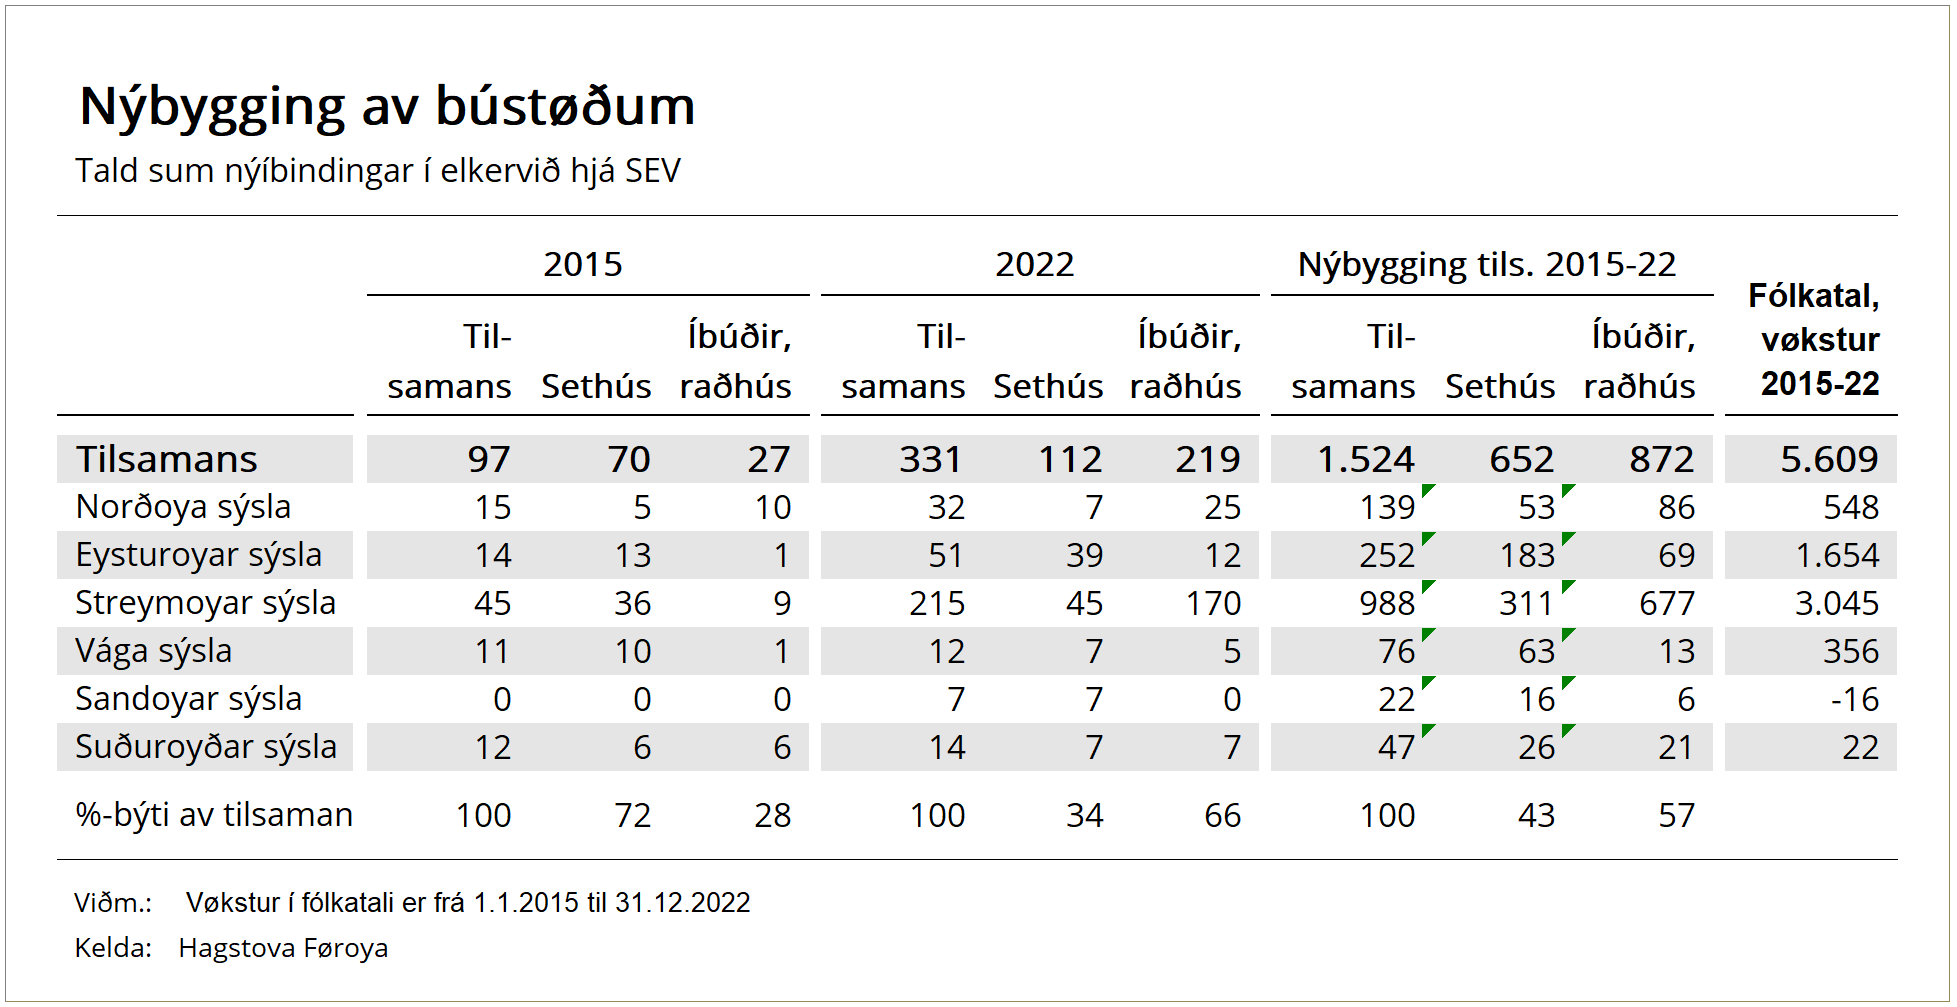The width and height of the screenshot is (1957, 1007).
Task: Select Sandoyar sýsla's -16 population cell
Action: [1854, 699]
